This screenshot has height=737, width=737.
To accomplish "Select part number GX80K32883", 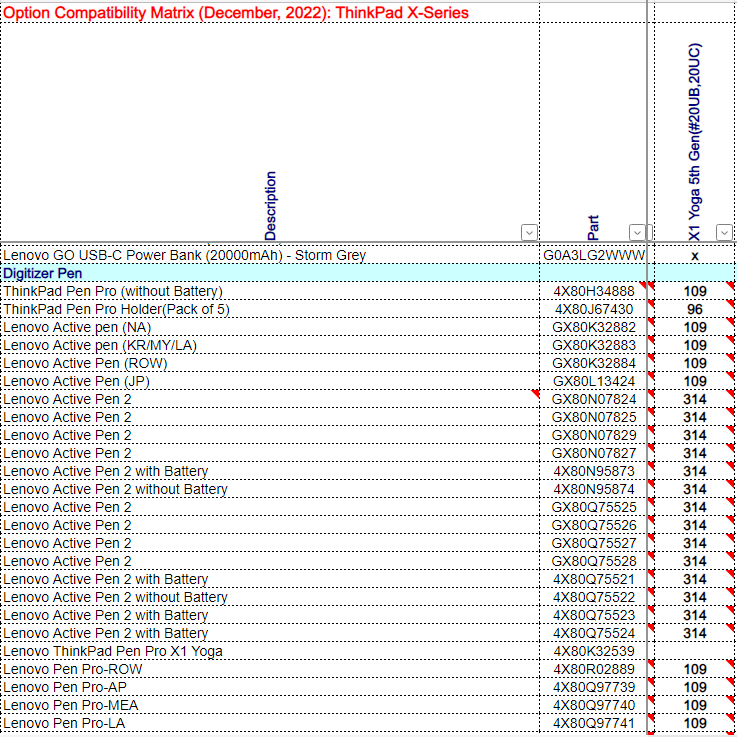I will pyautogui.click(x=594, y=345).
